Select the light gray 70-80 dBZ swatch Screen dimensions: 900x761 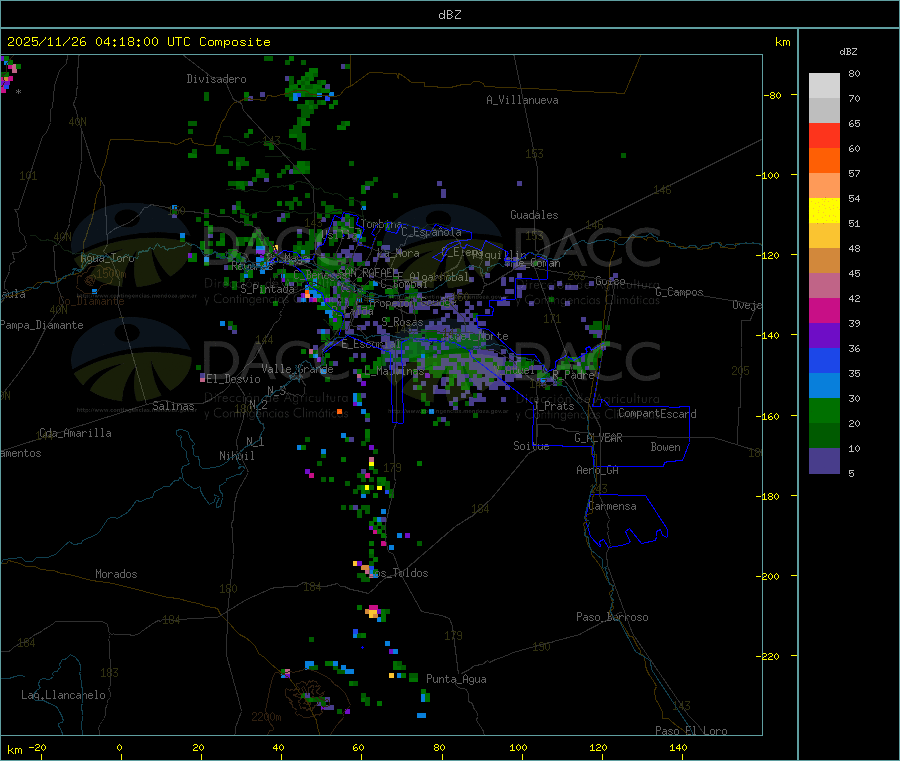pos(824,86)
